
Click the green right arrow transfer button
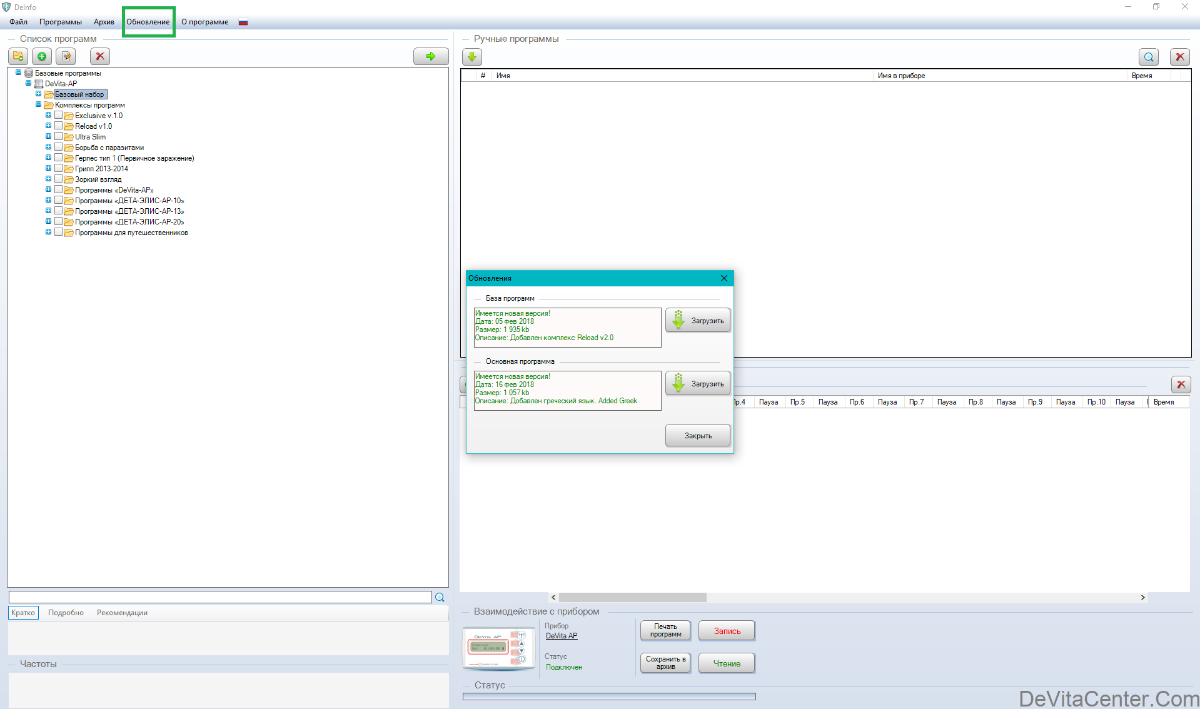[430, 57]
